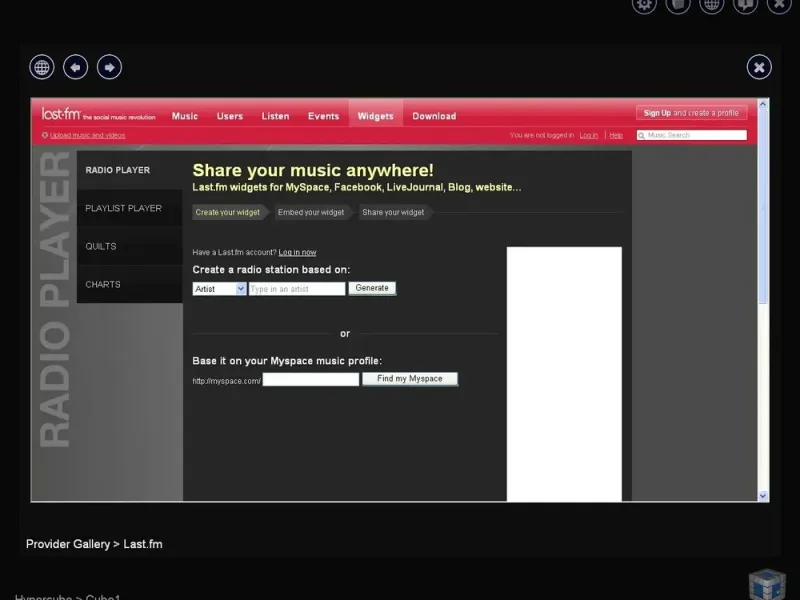The width and height of the screenshot is (800, 600).
Task: Click the Provider Gallery breadcrumb
Action: point(68,544)
